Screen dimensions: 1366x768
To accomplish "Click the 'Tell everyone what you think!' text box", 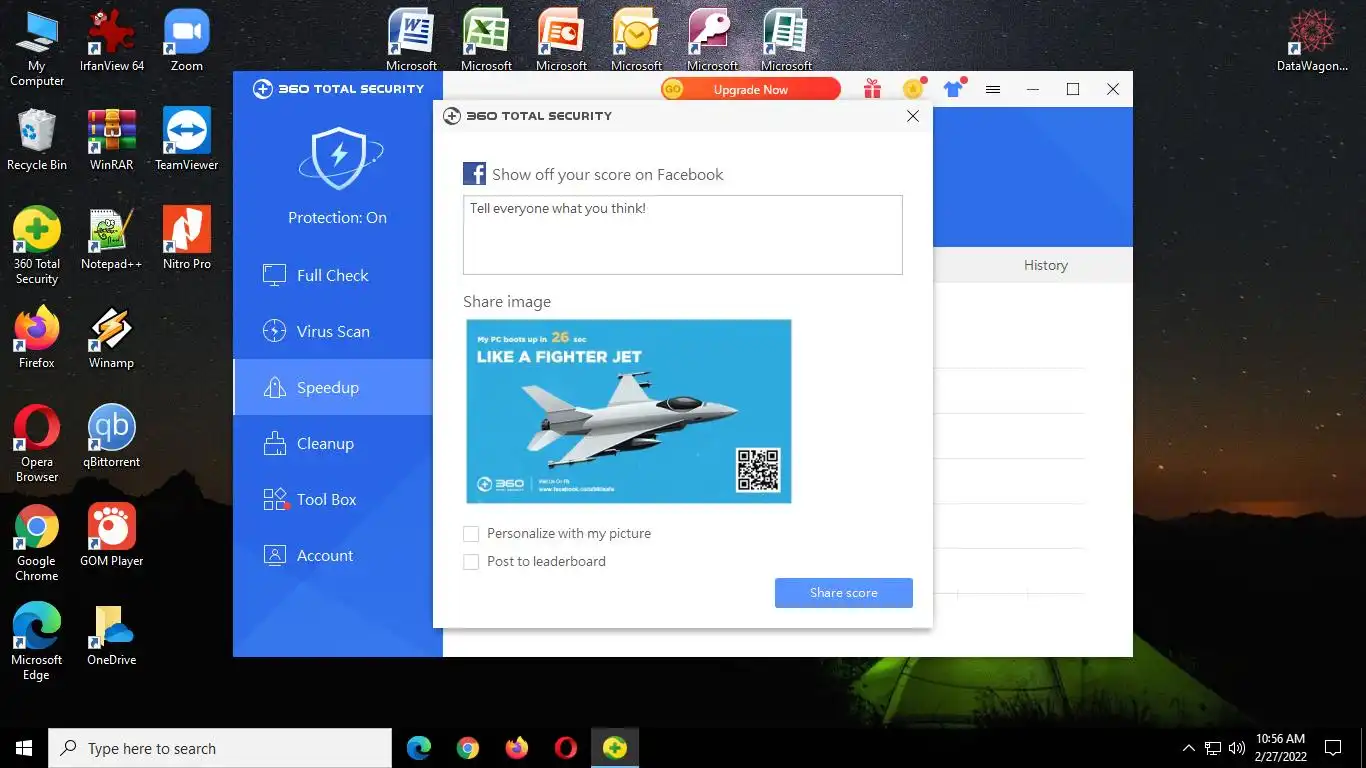I will click(683, 235).
